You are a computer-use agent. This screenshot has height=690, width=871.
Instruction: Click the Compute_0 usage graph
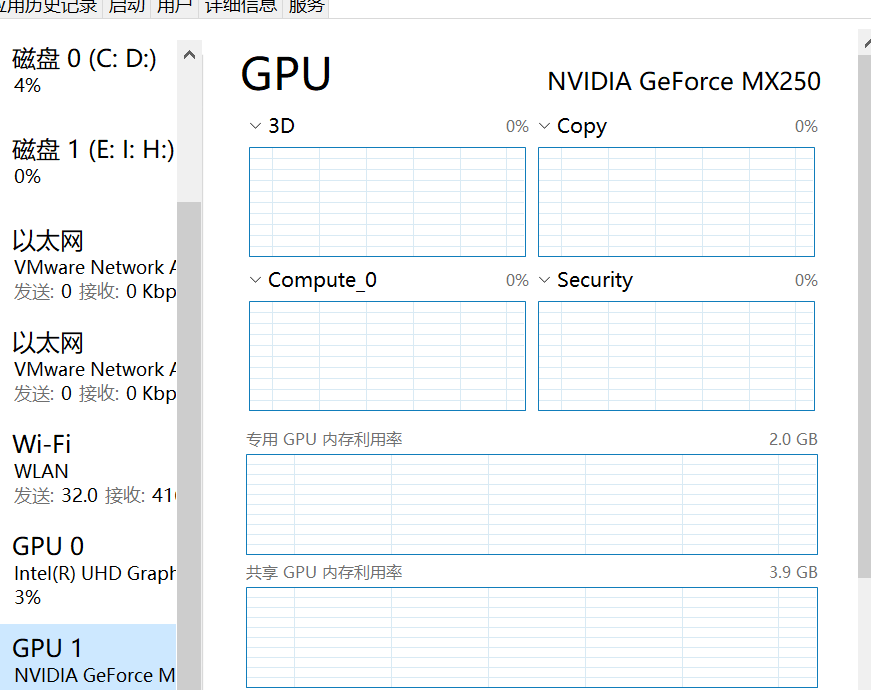[387, 356]
